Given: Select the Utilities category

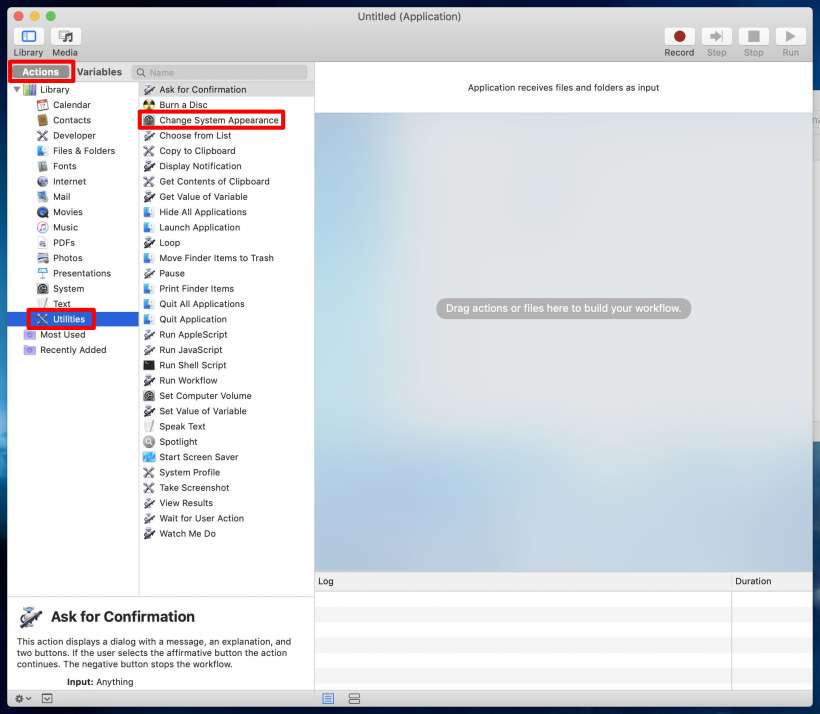Looking at the screenshot, I should 69,319.
